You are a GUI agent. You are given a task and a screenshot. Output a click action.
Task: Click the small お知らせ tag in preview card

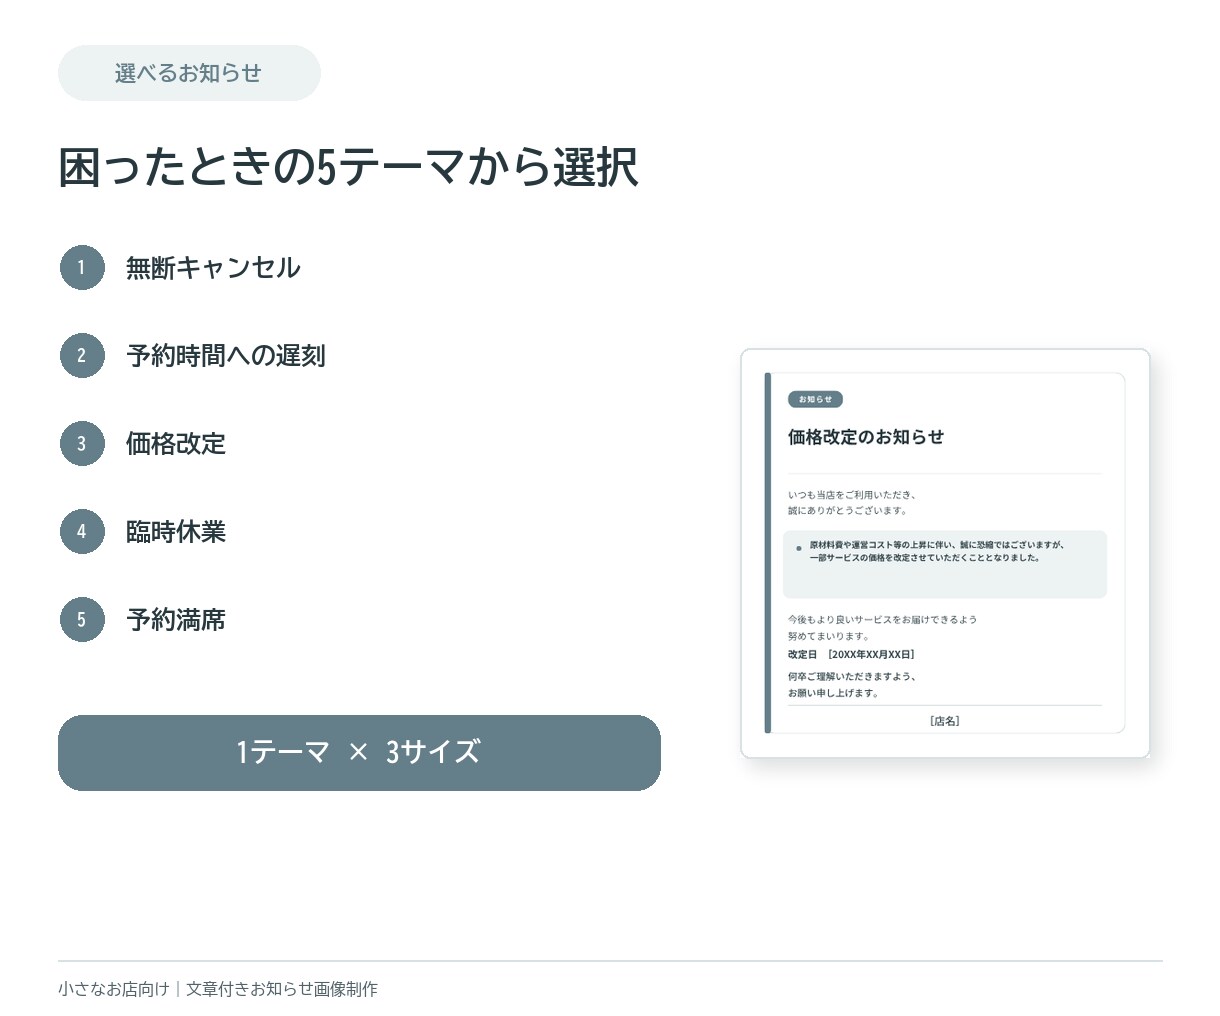tap(815, 399)
